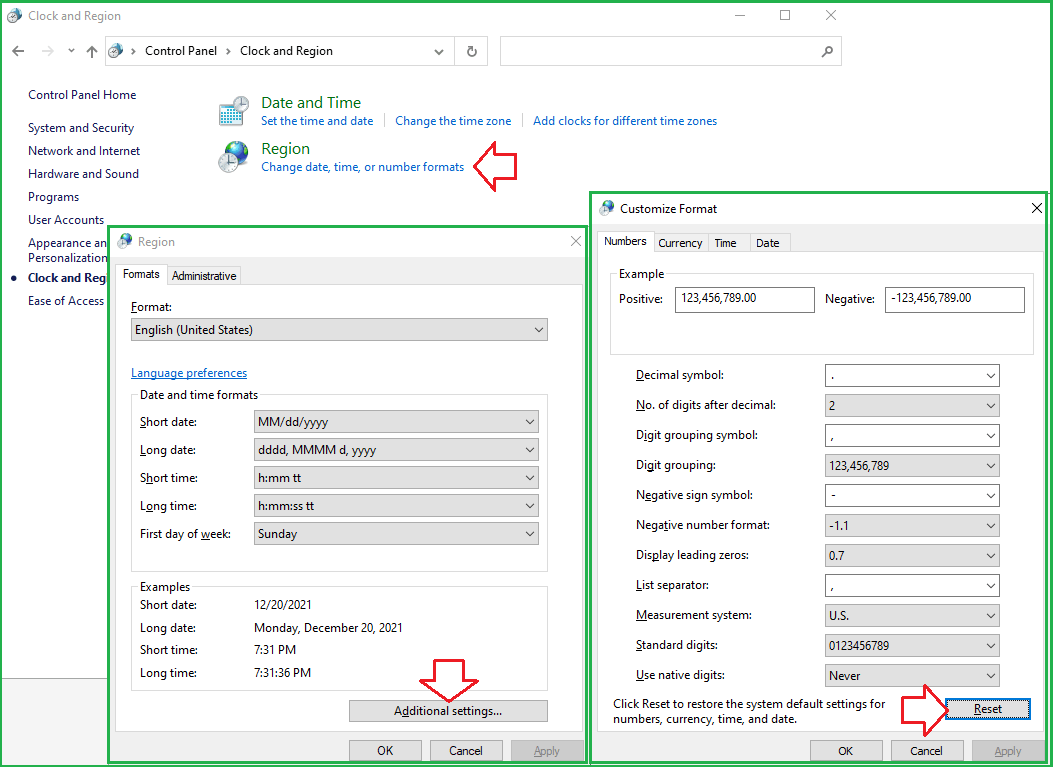Open Language preferences link

(x=189, y=373)
